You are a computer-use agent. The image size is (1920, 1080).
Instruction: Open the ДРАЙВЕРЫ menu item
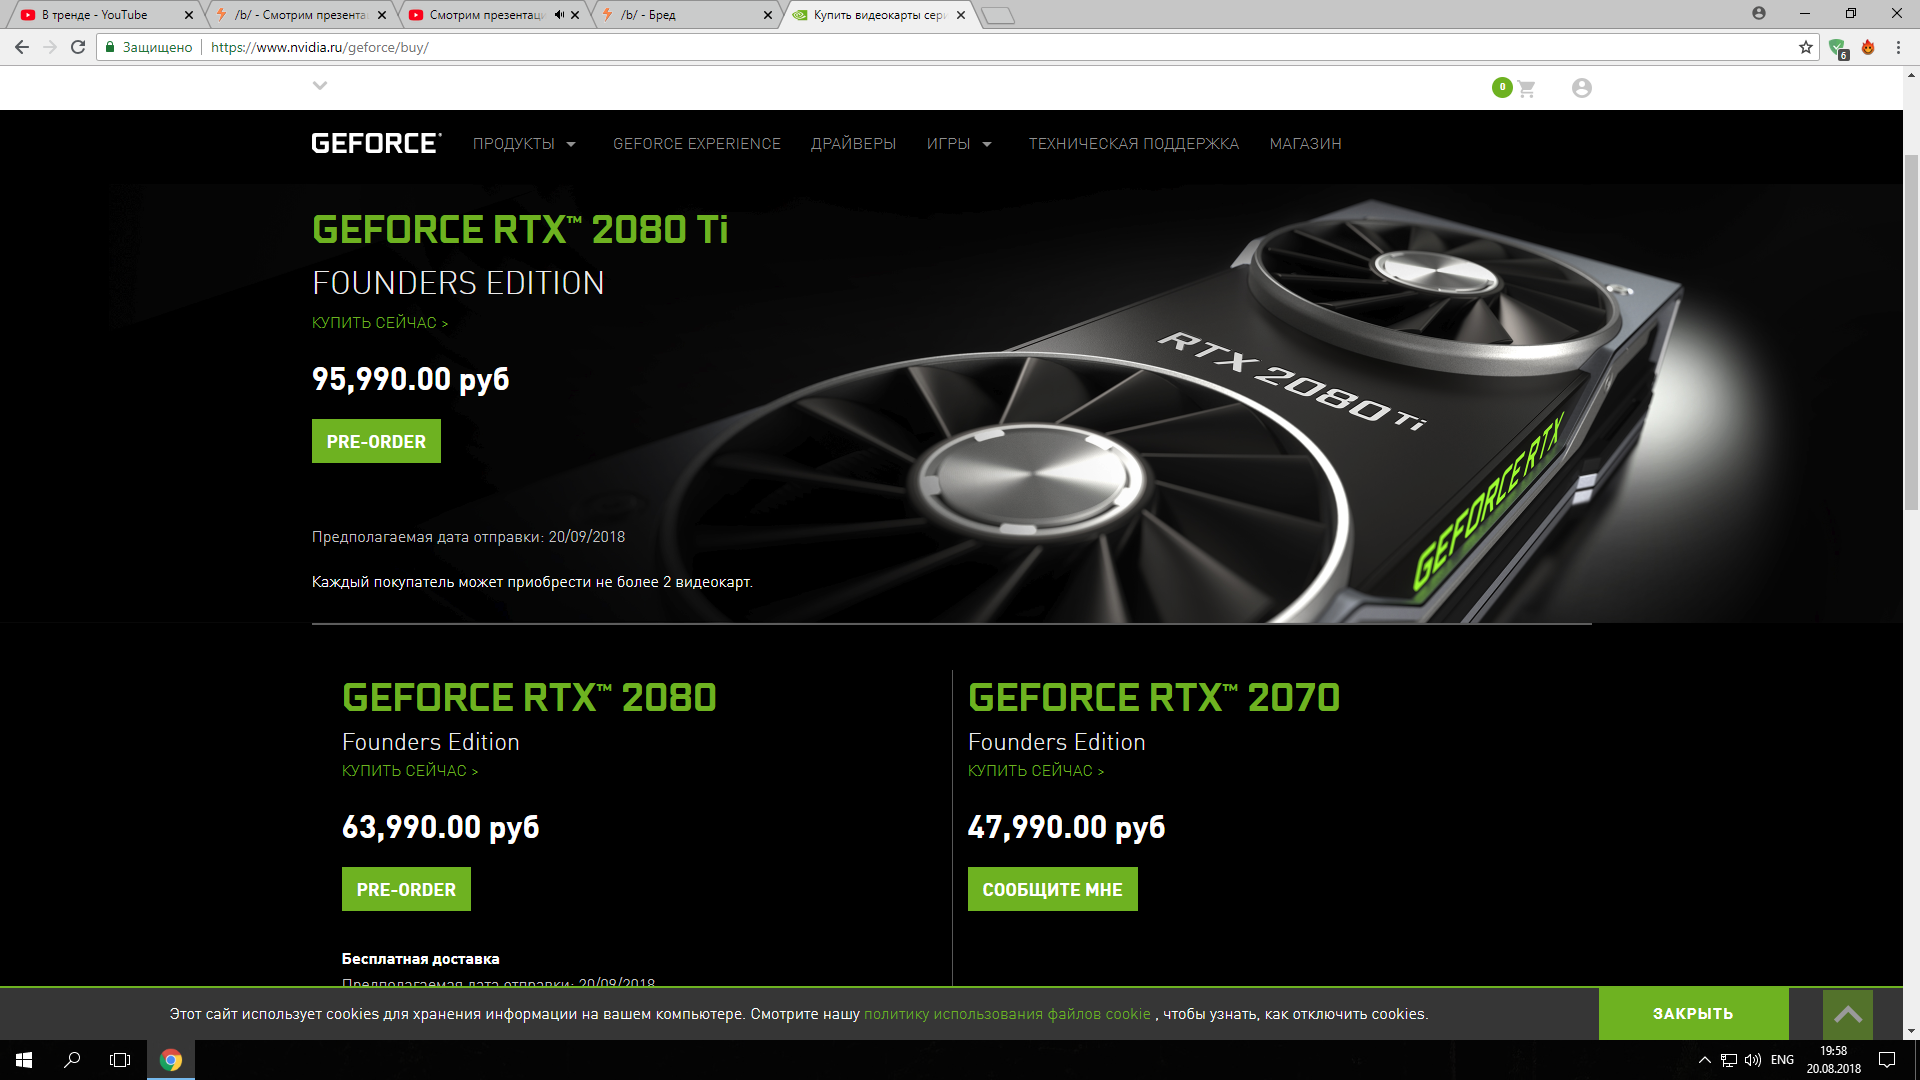coord(853,144)
